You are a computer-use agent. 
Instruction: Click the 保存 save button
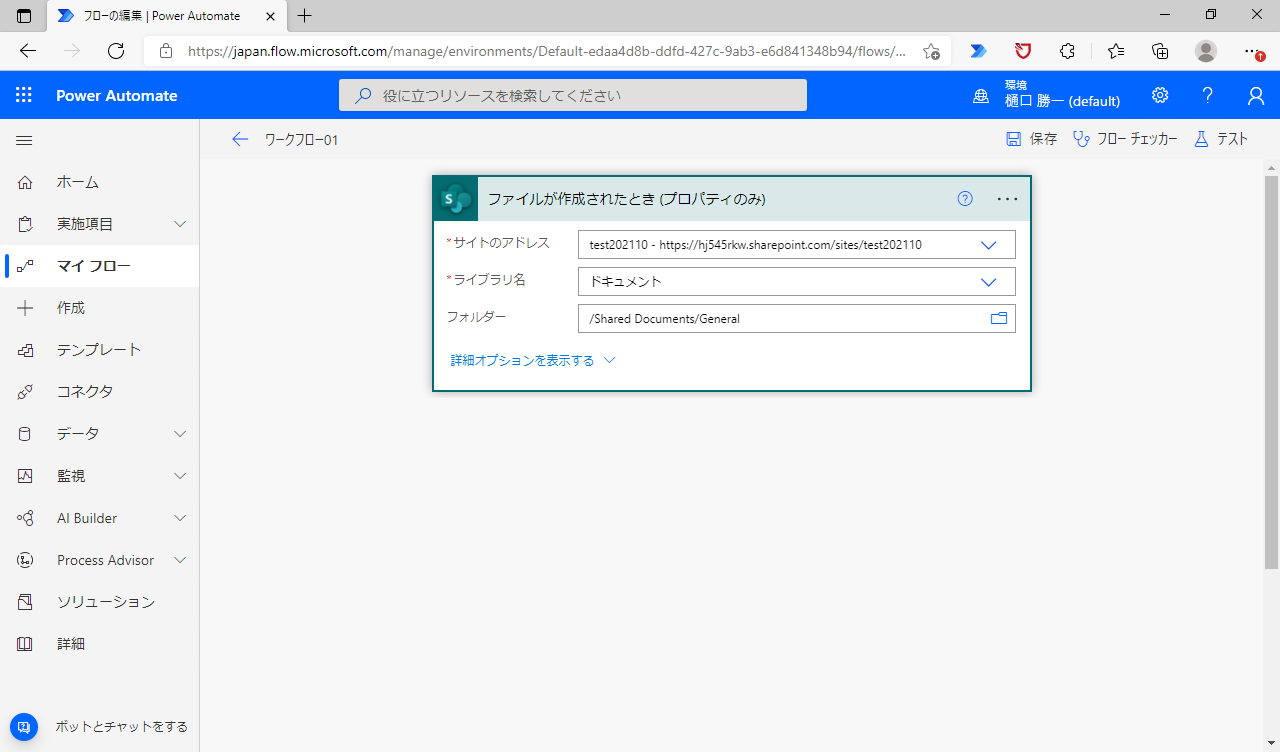[1031, 139]
